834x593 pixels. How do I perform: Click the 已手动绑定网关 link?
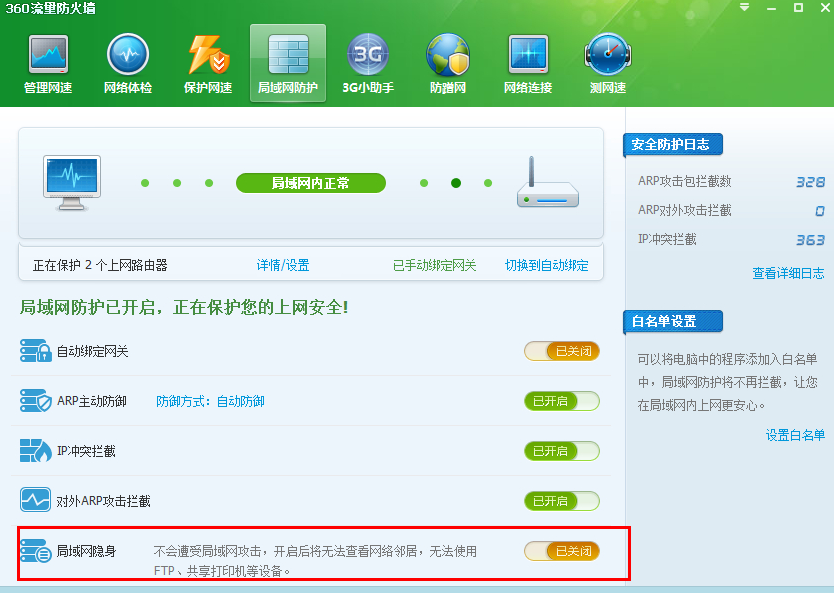click(x=435, y=265)
